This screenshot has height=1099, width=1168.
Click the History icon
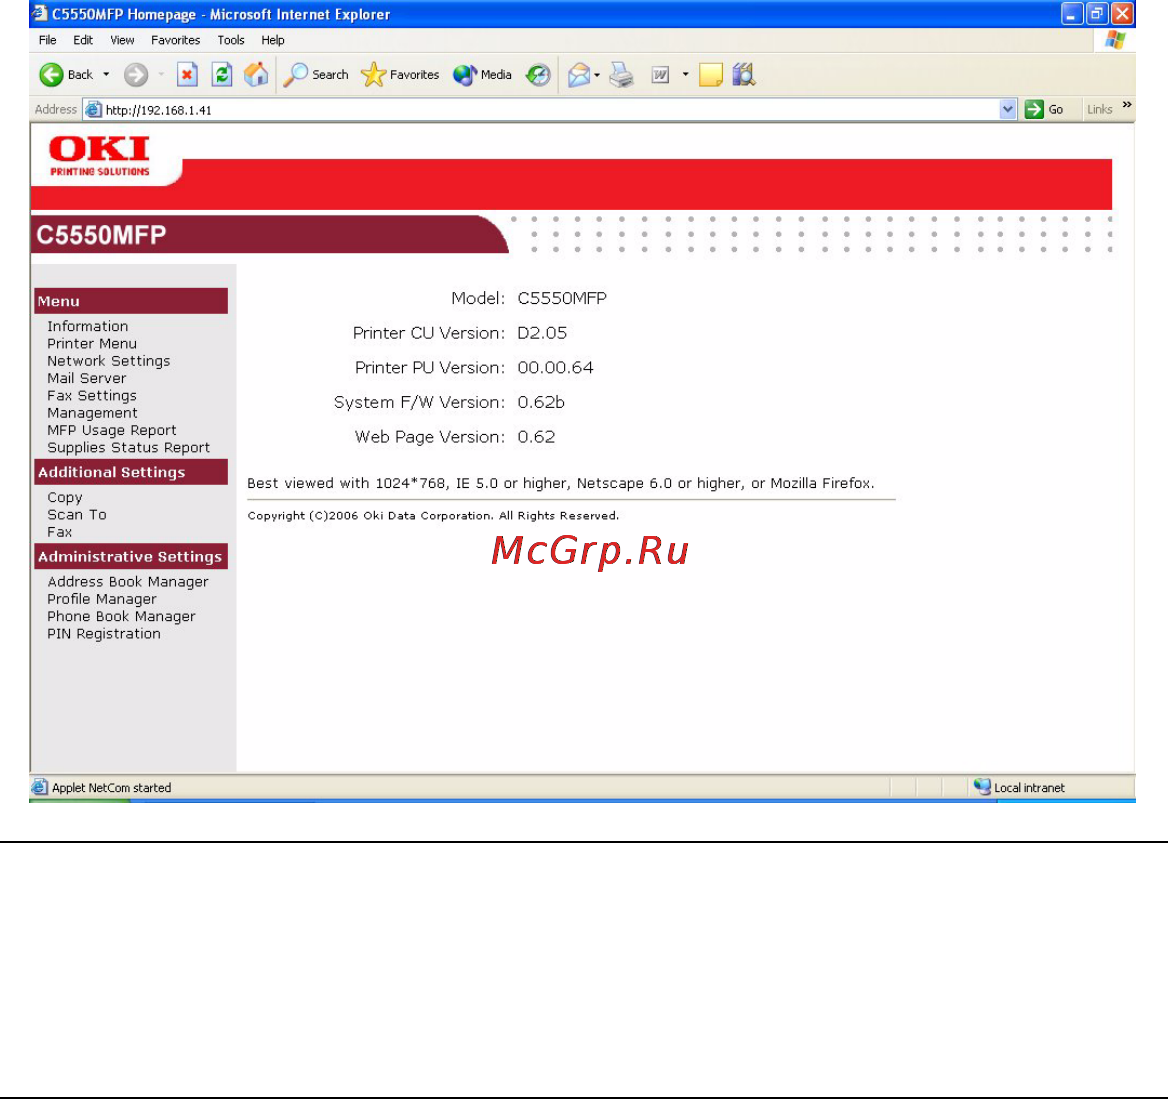click(538, 75)
